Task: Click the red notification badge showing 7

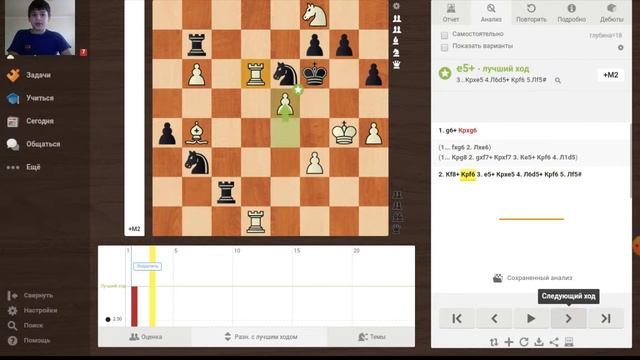Action: tap(83, 52)
